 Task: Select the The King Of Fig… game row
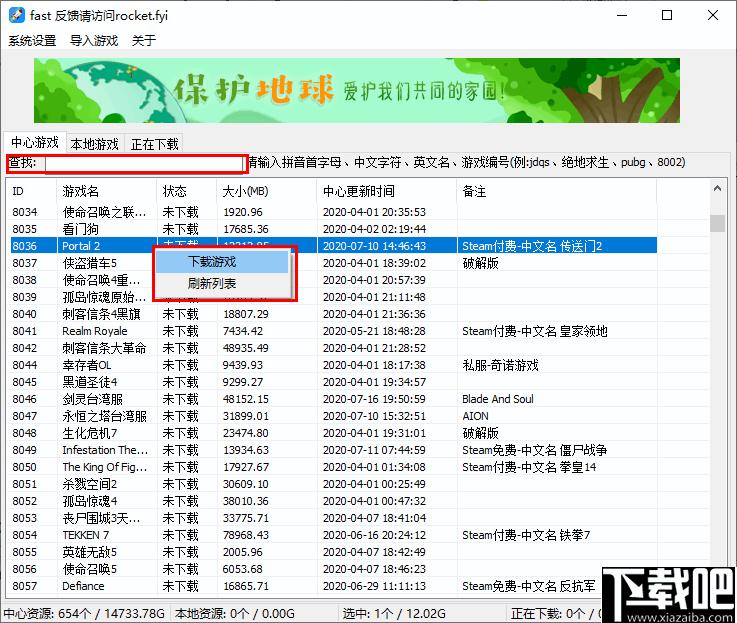tap(333, 467)
